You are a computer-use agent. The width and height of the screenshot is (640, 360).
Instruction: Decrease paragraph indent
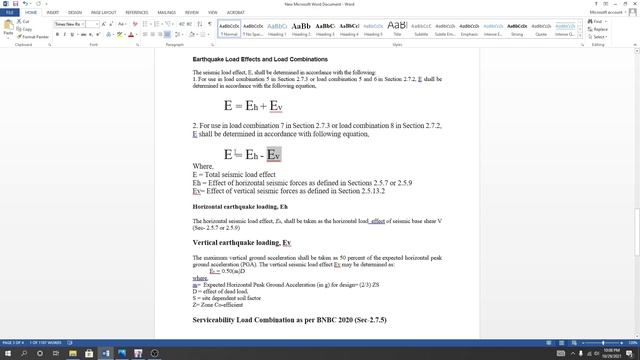coord(182,24)
